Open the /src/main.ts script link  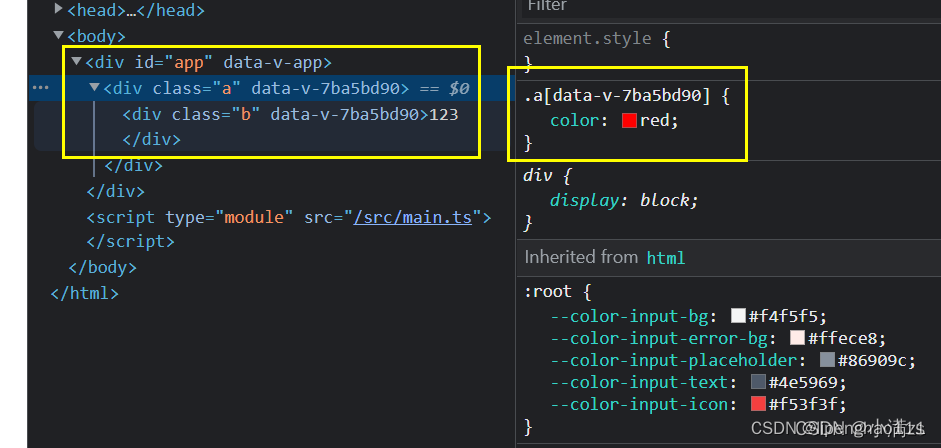[x=413, y=217]
